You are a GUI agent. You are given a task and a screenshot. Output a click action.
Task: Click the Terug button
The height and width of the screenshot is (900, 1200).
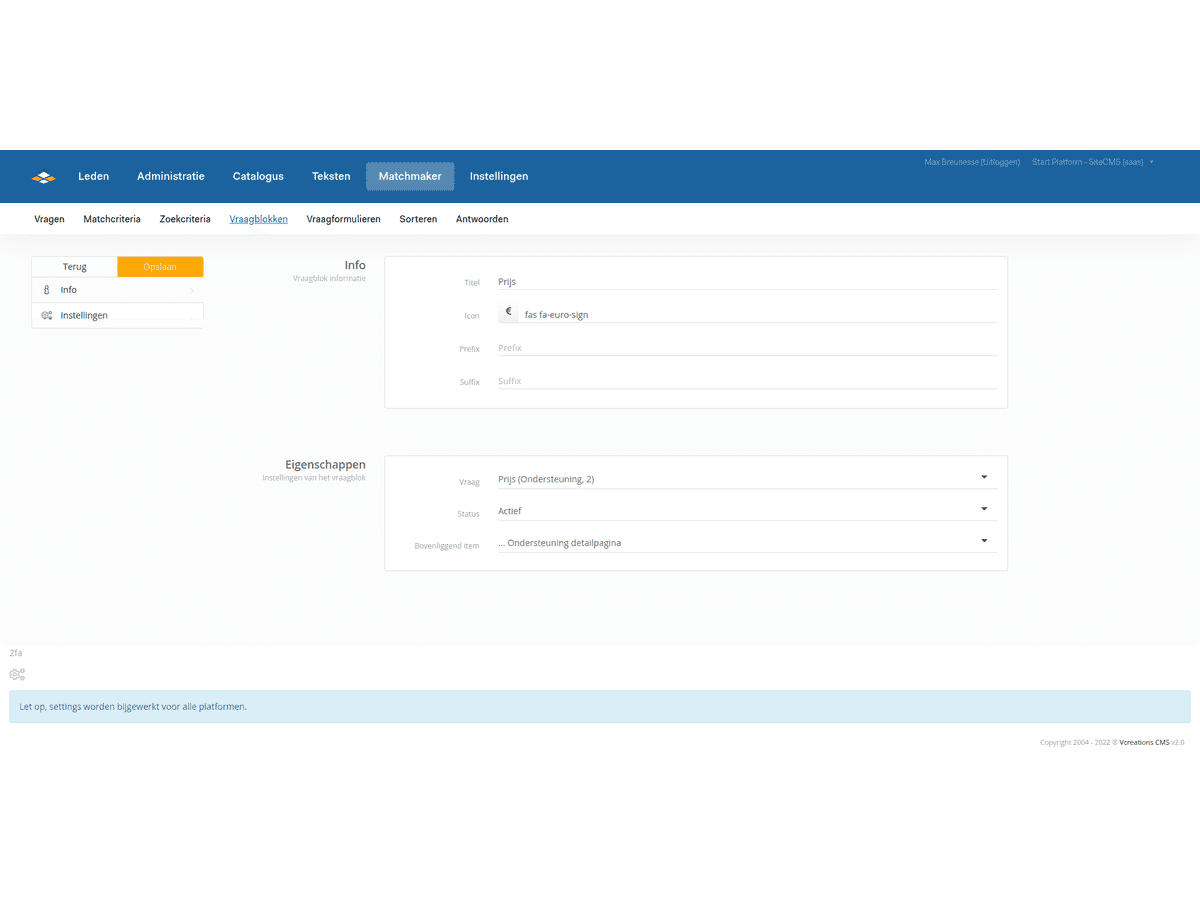[75, 267]
